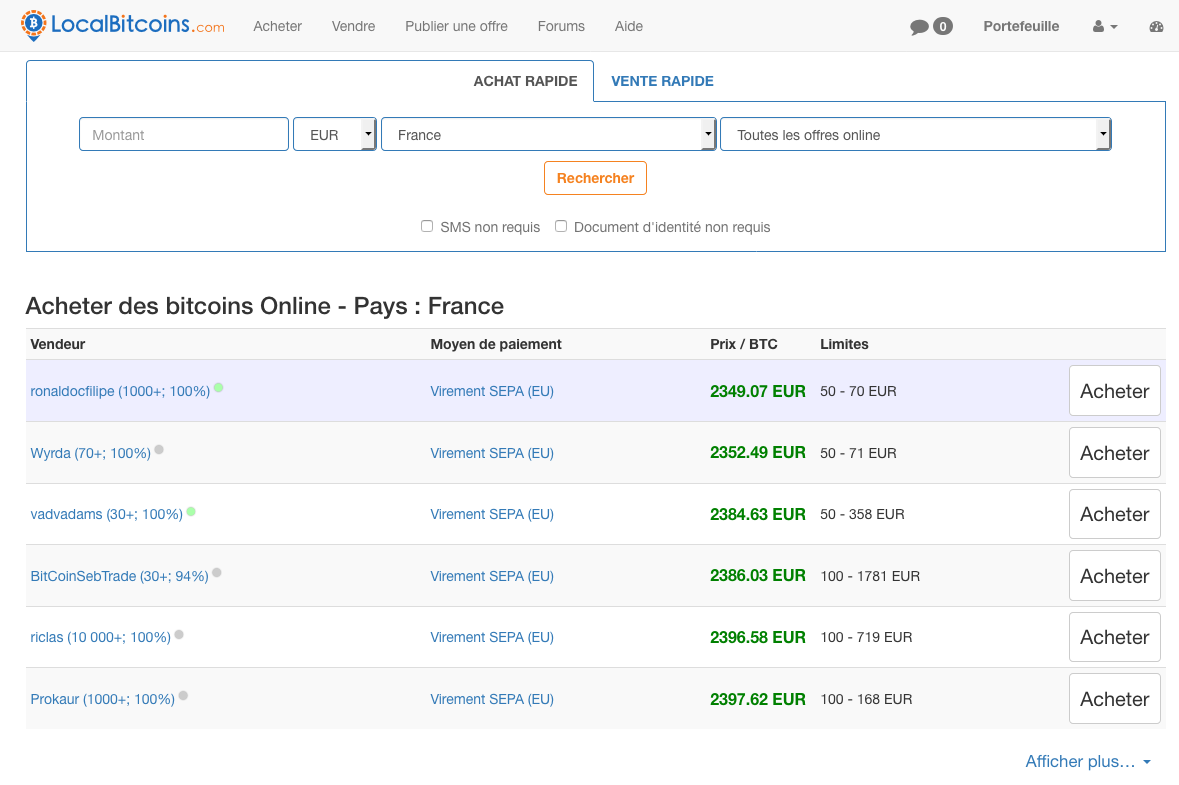Focus the Montant amount field

184,134
